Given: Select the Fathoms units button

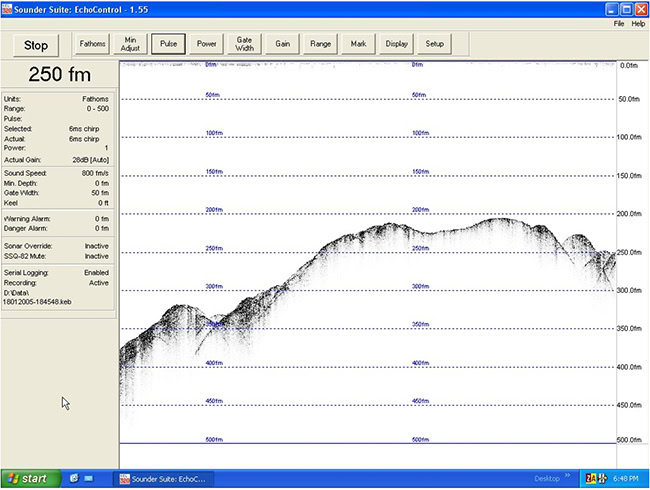Looking at the screenshot, I should pyautogui.click(x=92, y=44).
